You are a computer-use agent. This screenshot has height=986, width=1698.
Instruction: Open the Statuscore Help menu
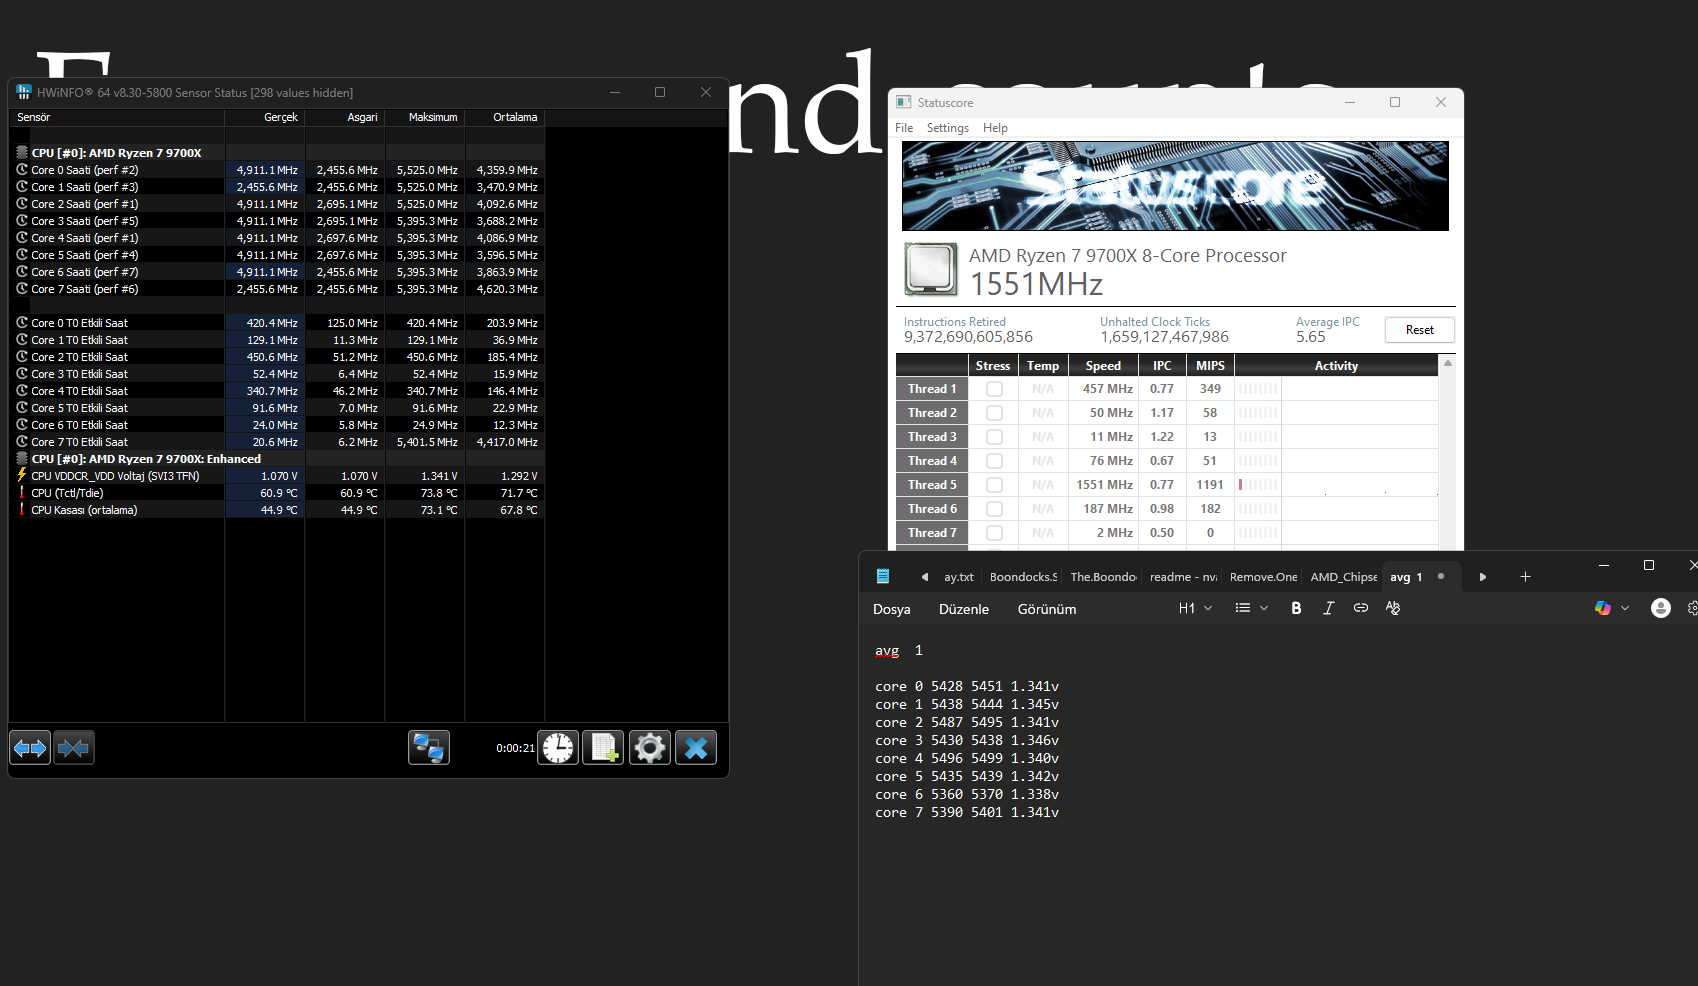click(995, 128)
